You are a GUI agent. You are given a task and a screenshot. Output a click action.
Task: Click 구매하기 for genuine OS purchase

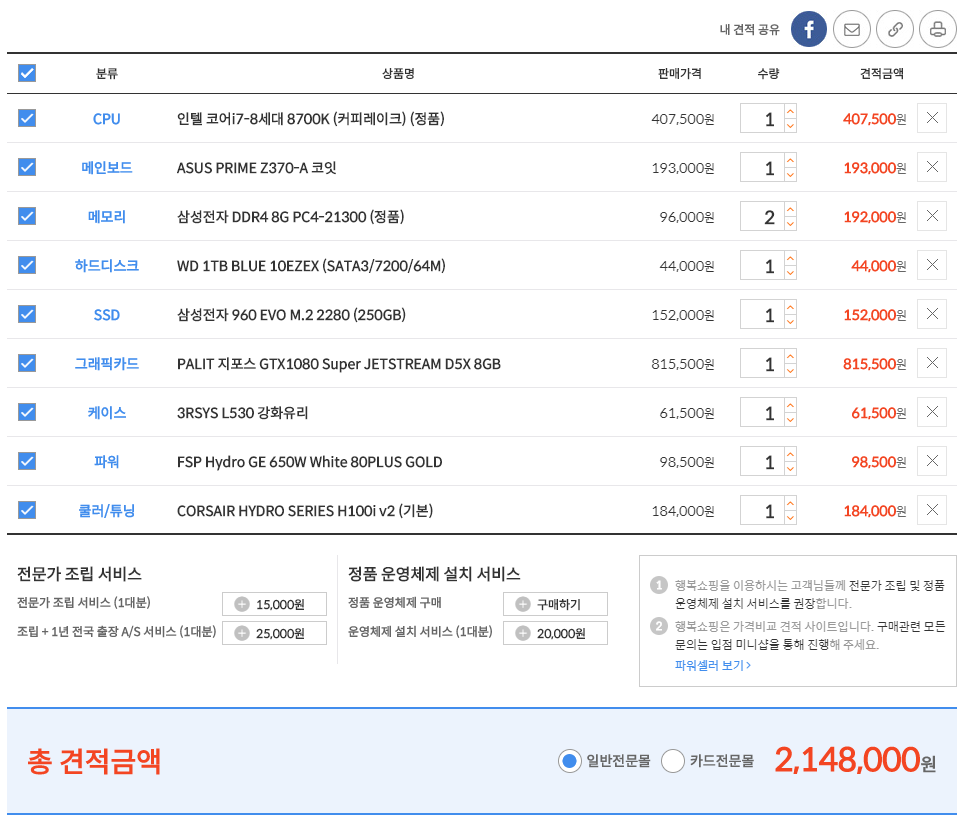coord(555,604)
